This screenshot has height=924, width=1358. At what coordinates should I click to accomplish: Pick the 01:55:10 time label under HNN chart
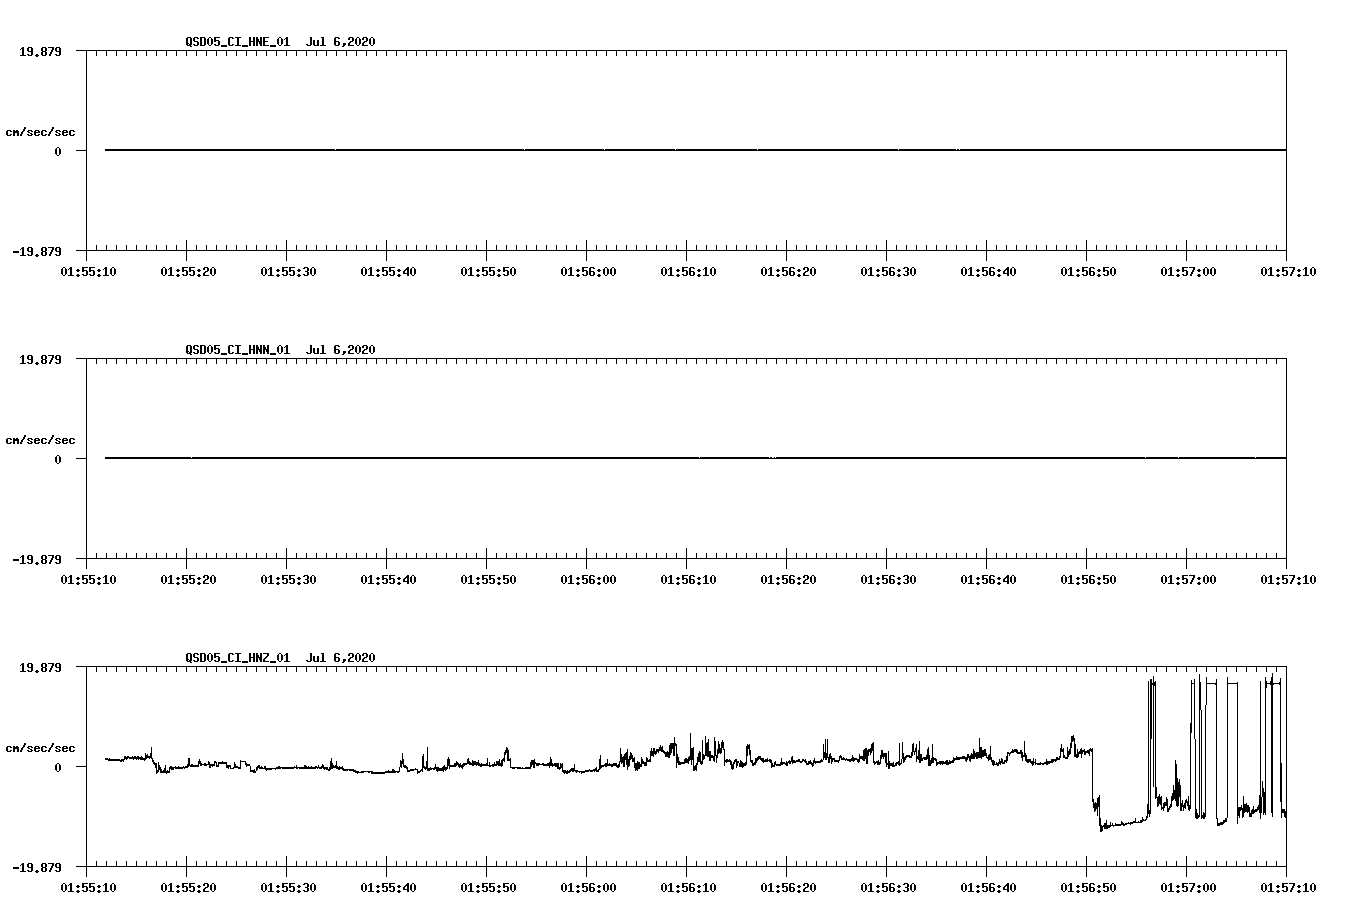click(87, 579)
